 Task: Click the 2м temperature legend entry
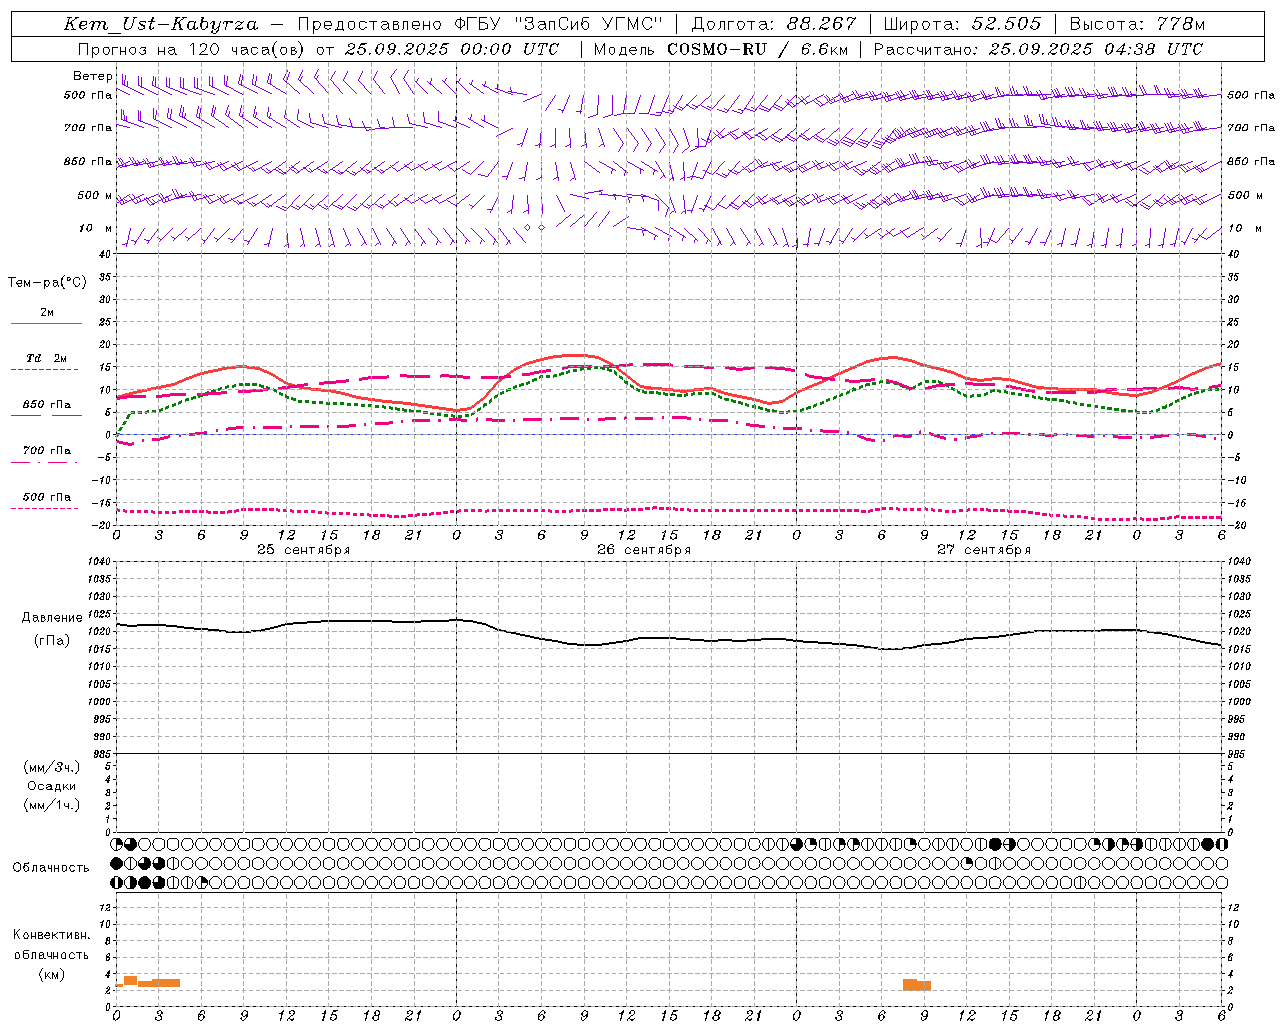coord(47,312)
